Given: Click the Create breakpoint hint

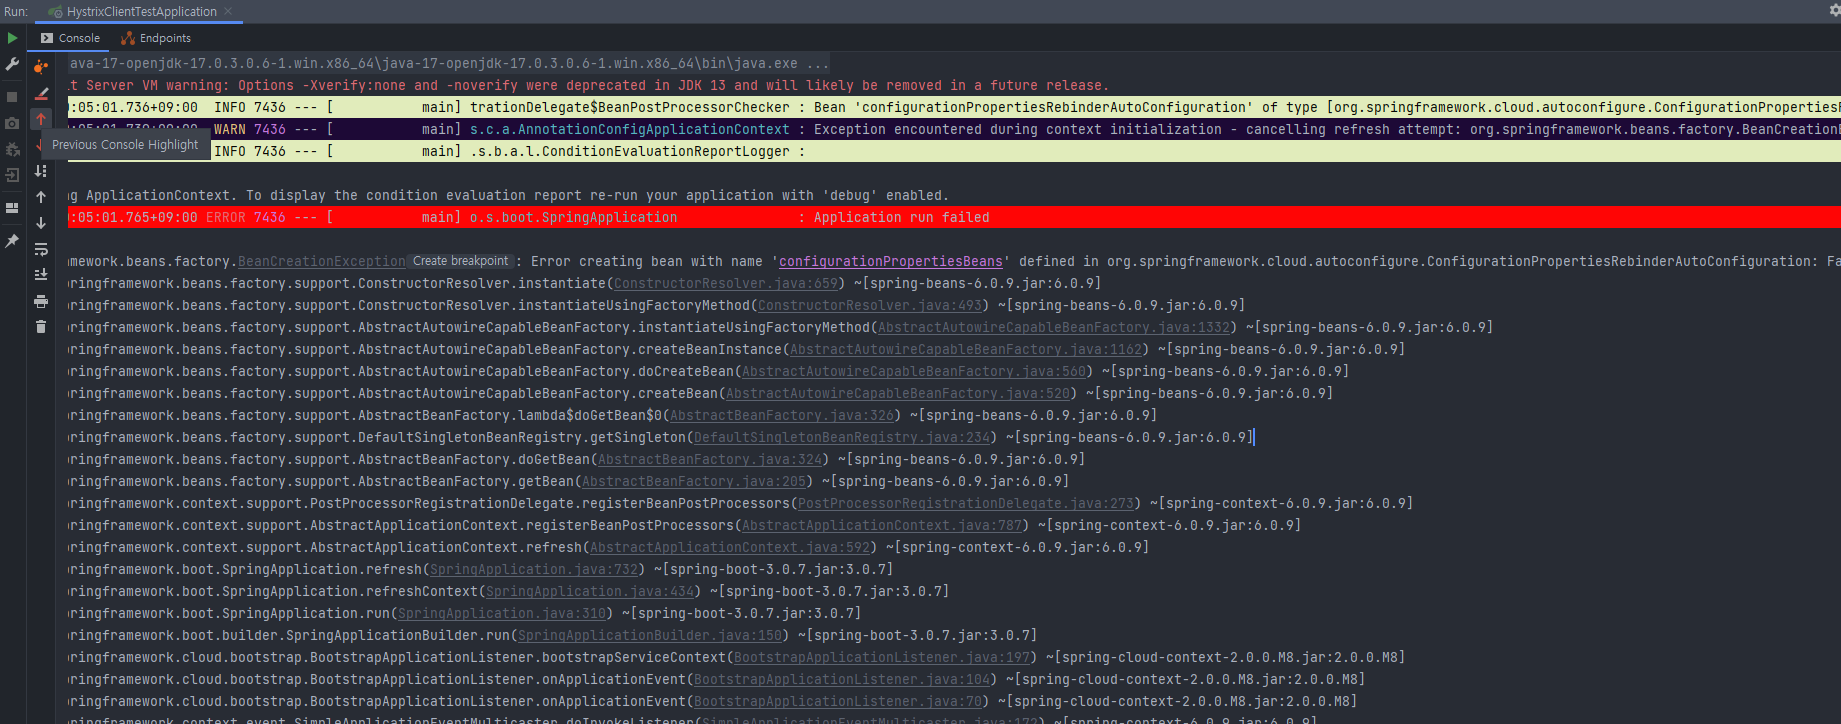Looking at the screenshot, I should coord(461,261).
